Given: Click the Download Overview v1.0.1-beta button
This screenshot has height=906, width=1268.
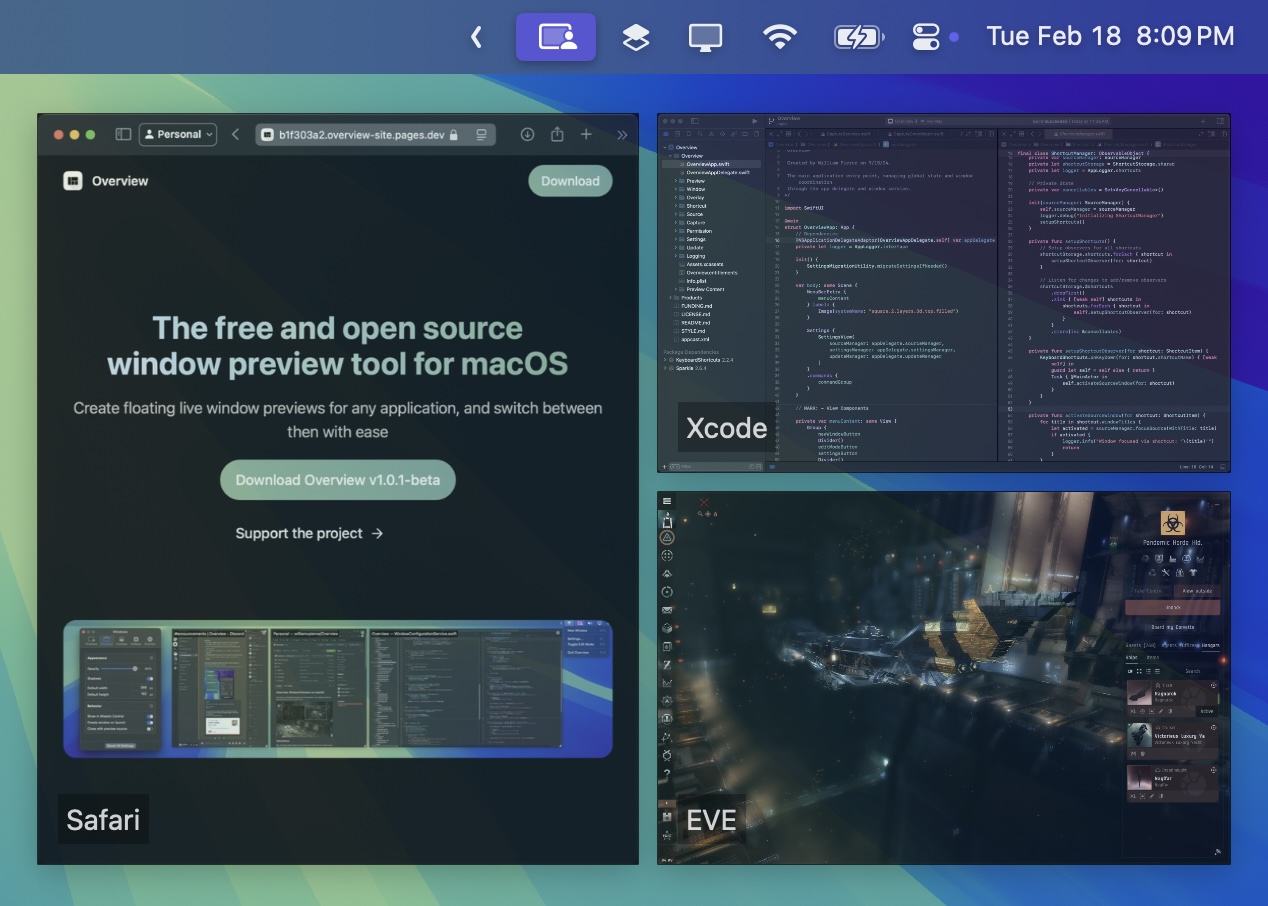Looking at the screenshot, I should [338, 480].
